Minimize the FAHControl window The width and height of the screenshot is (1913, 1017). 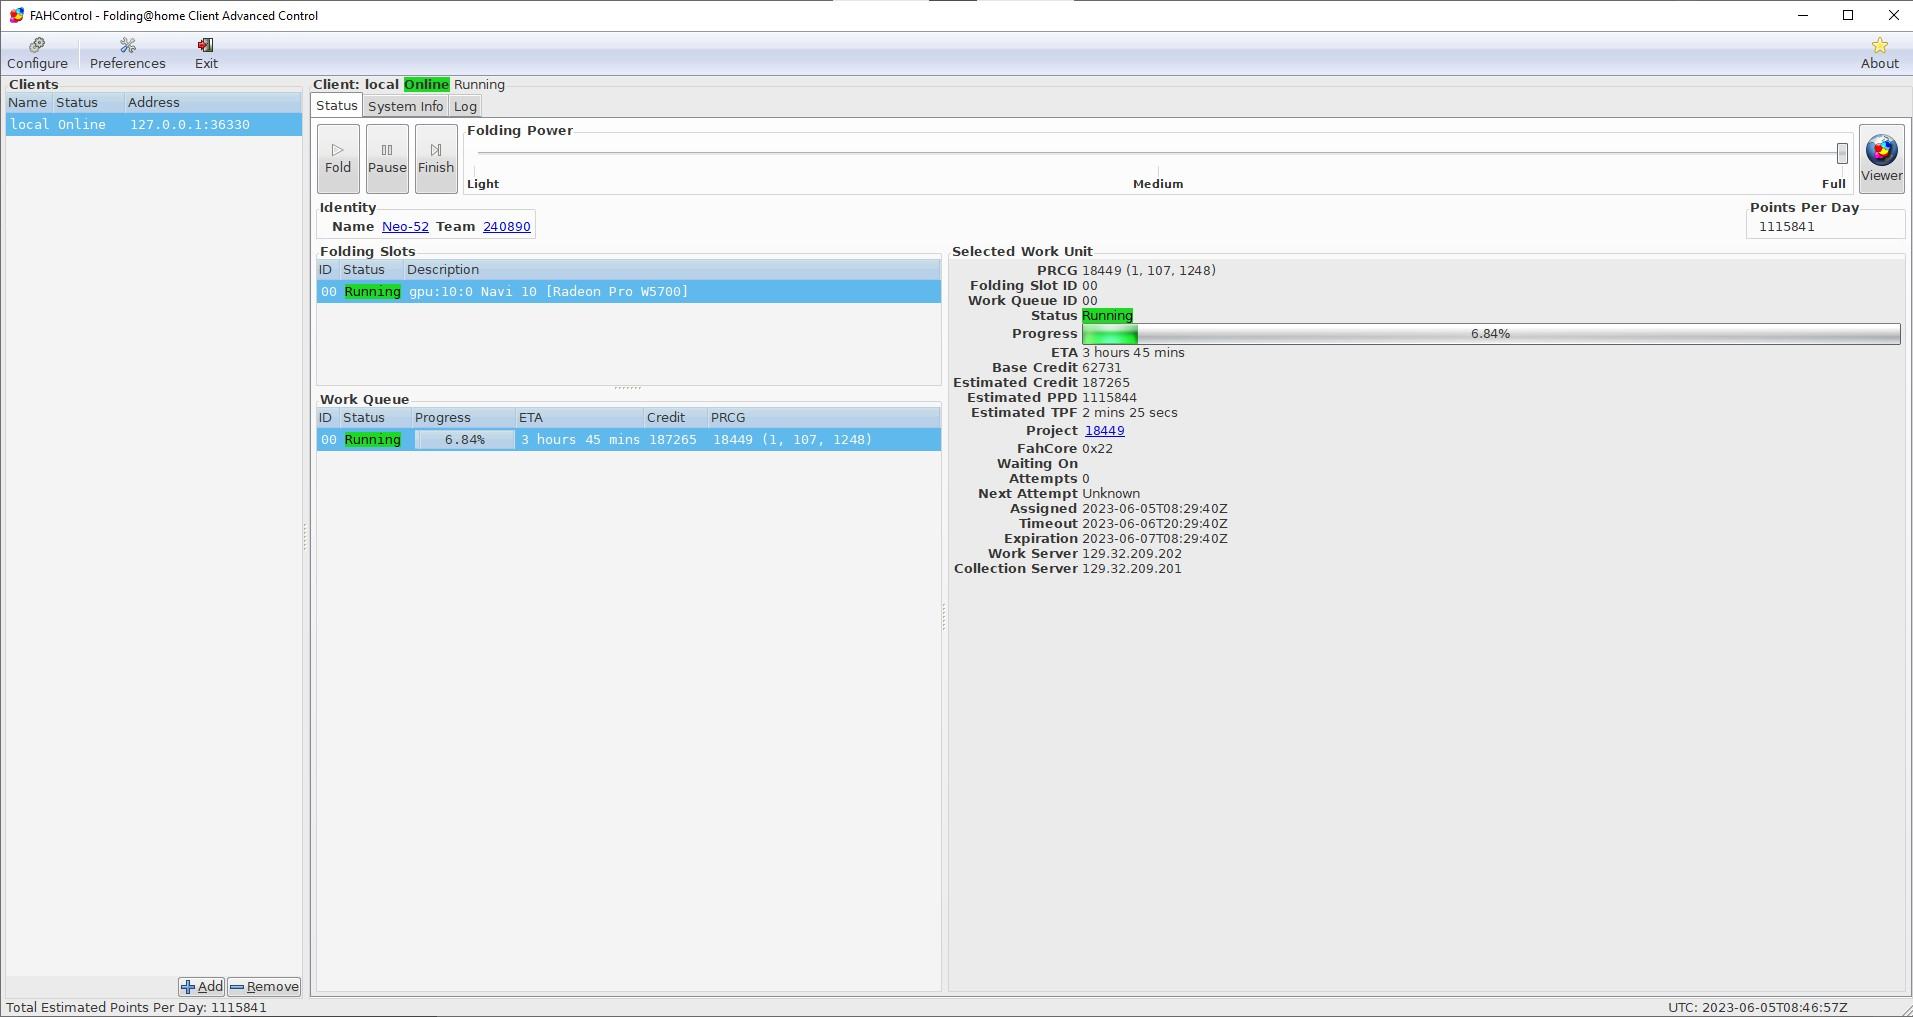(x=1803, y=15)
